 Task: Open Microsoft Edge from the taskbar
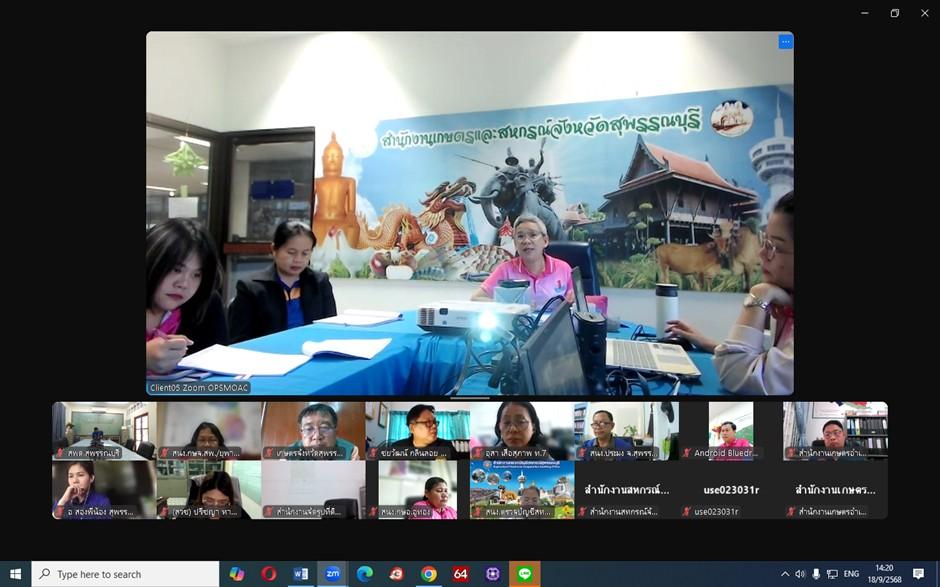(x=364, y=574)
